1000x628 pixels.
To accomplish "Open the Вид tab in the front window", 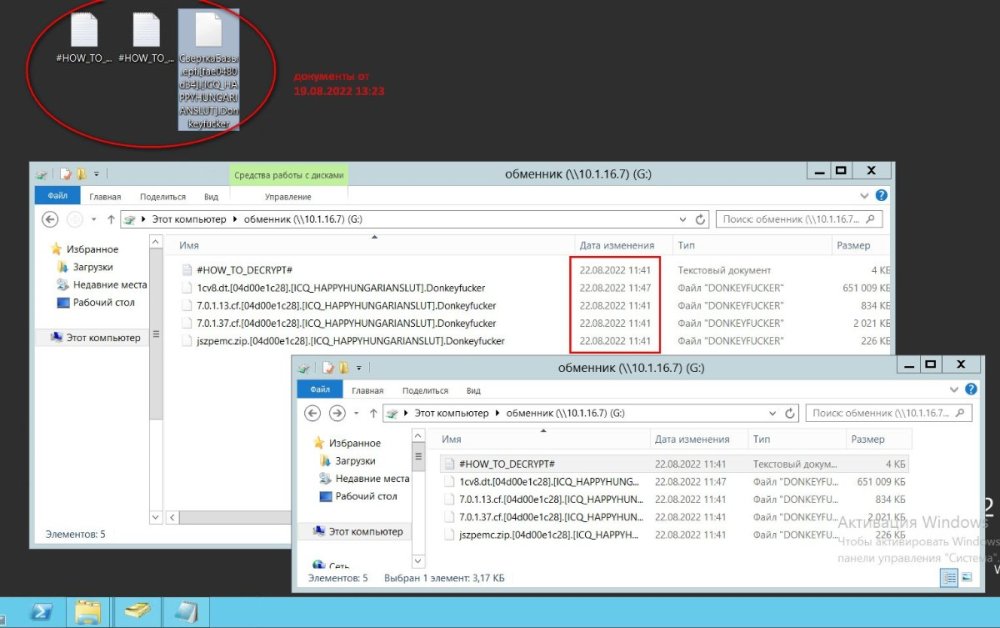I will 473,390.
